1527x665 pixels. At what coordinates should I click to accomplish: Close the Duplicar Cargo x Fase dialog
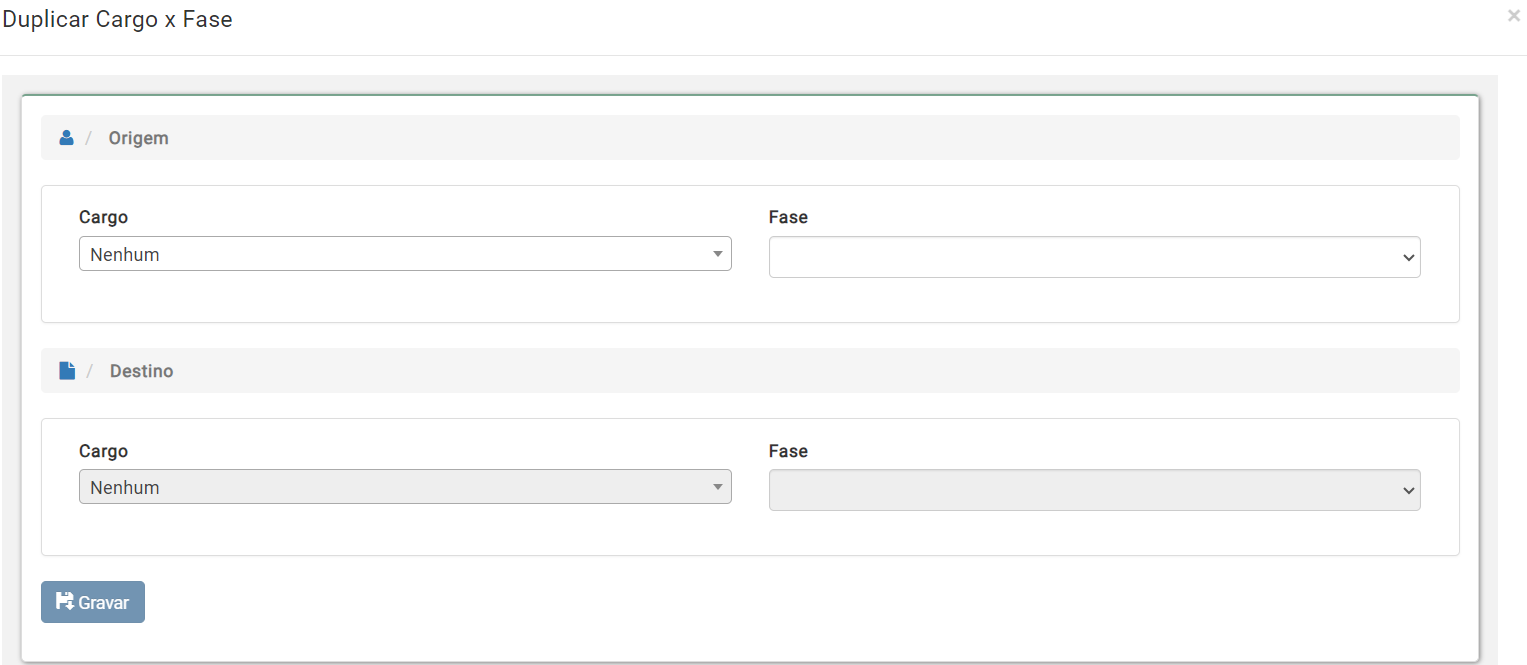1513,16
